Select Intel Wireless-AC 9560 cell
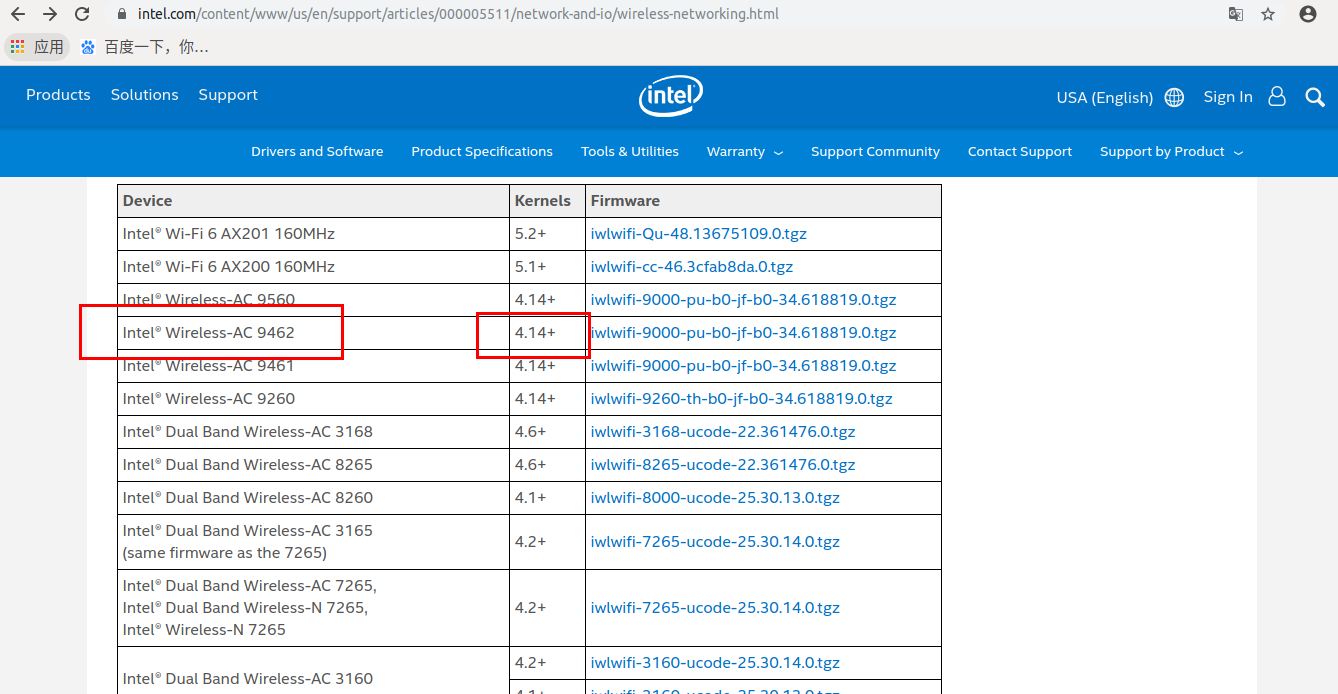1338x694 pixels. coord(313,300)
